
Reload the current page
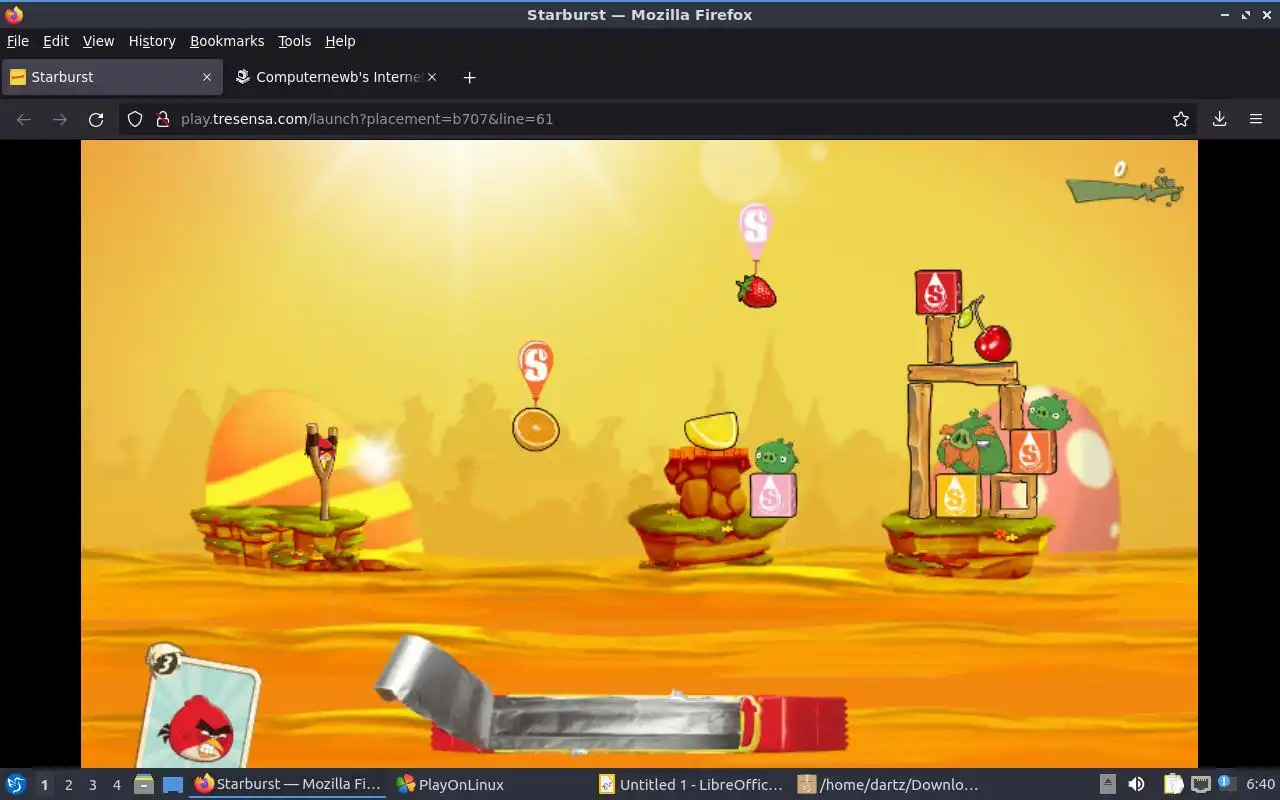click(x=96, y=119)
